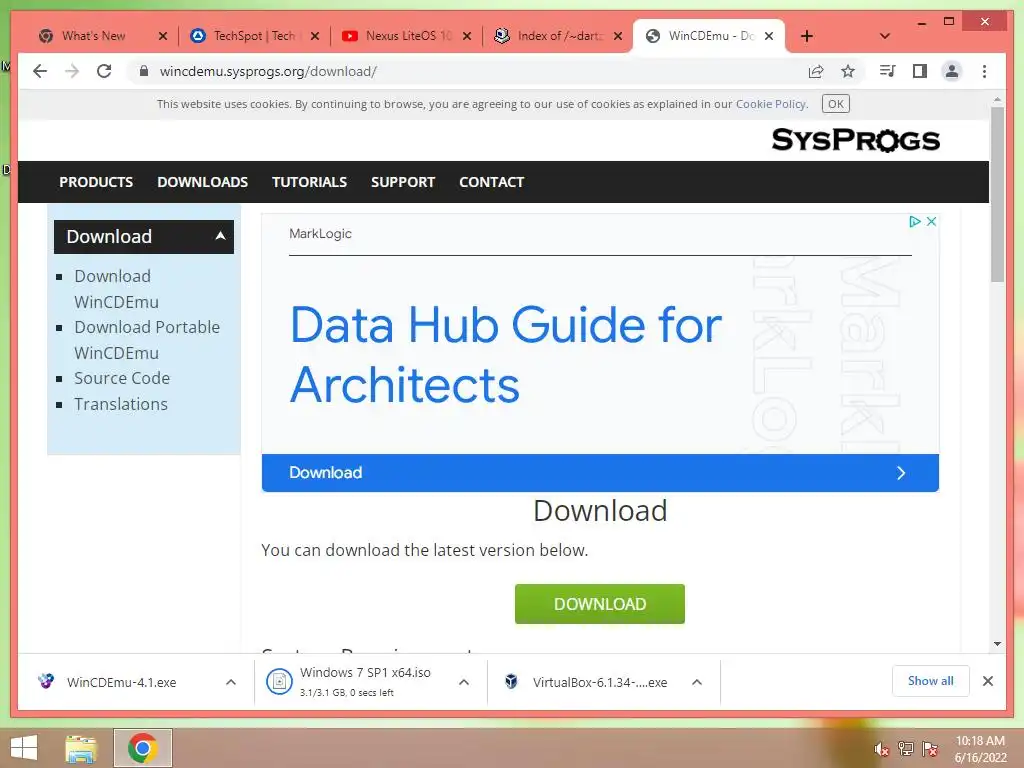Click the scrollbar down arrow

coord(997,643)
